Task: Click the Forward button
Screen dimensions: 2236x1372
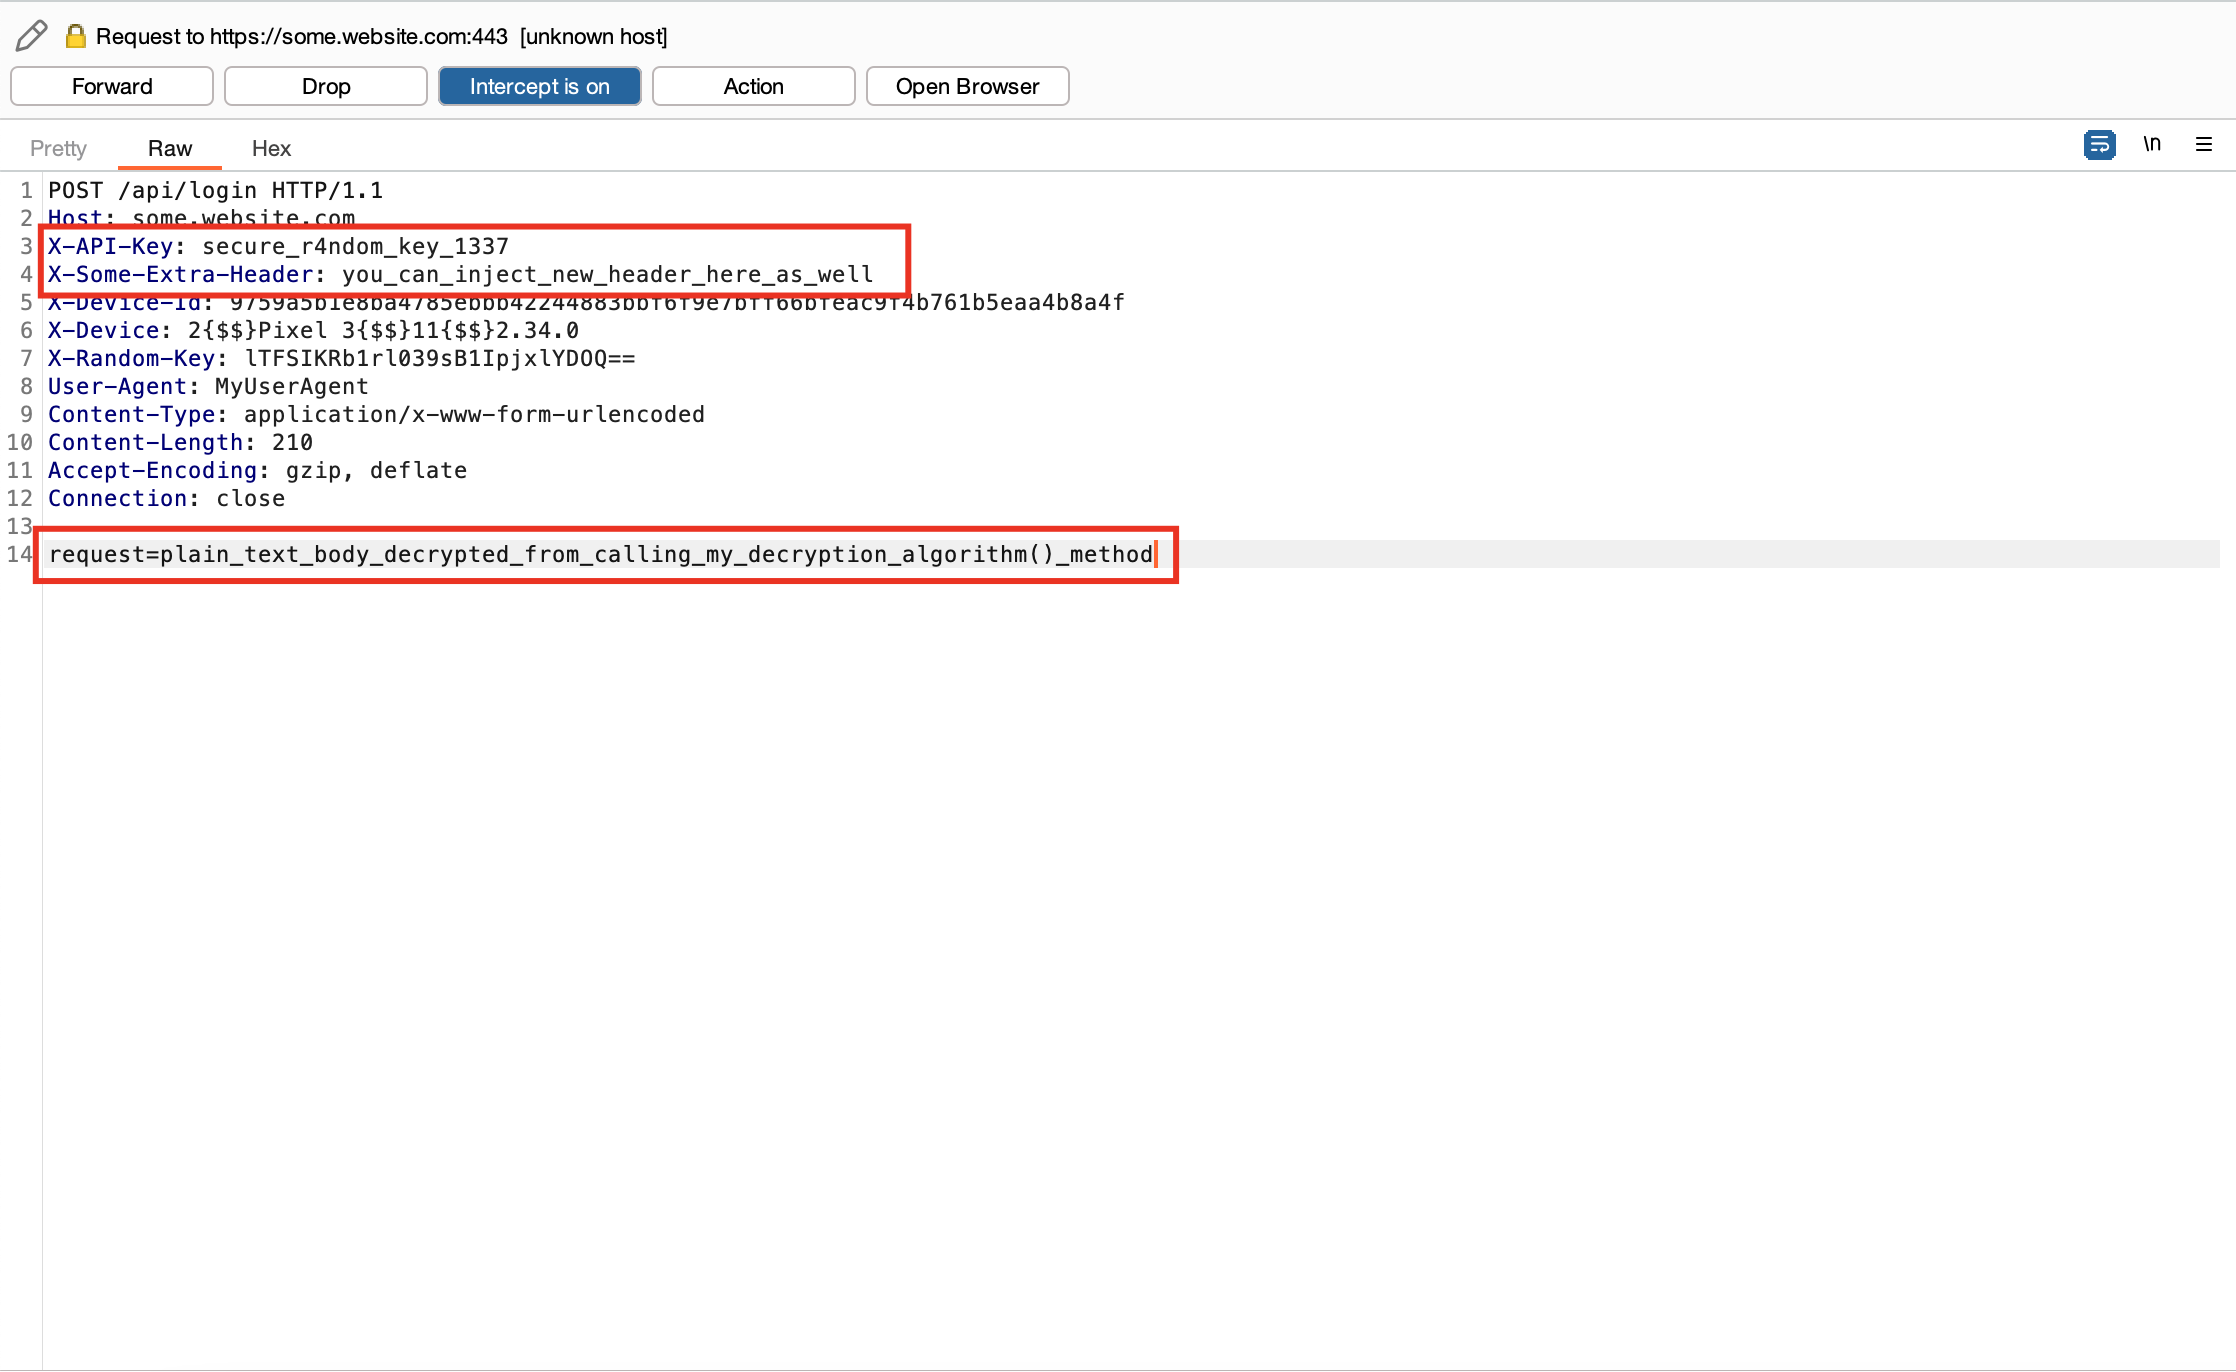Action: point(112,86)
